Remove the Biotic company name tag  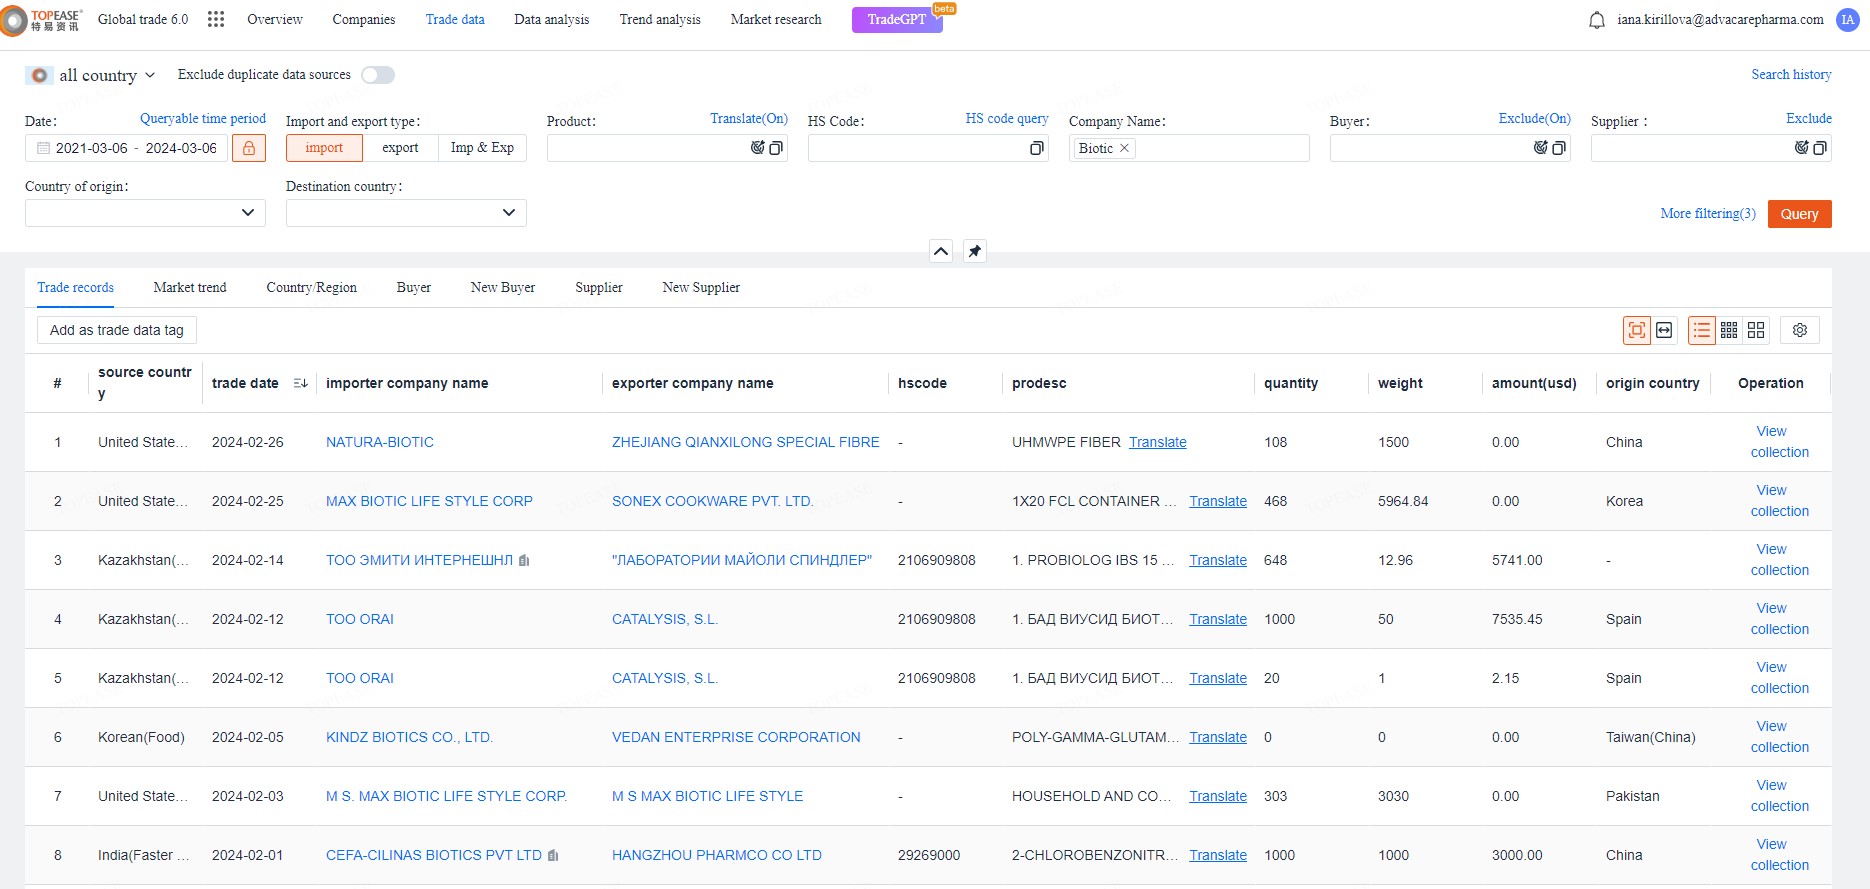click(1124, 148)
